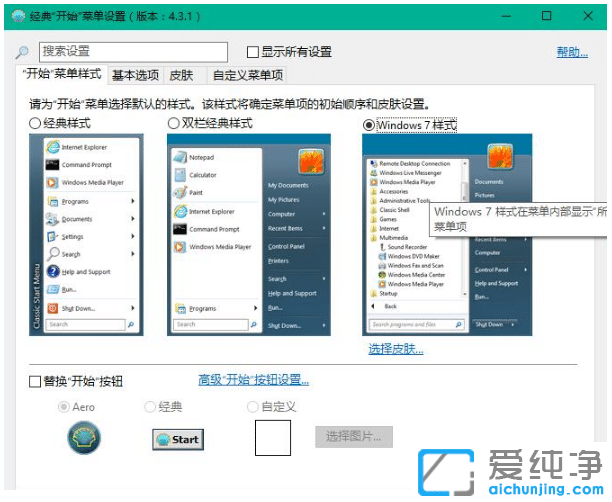Click the 选择图片... button
The width and height of the screenshot is (612, 502).
point(354,437)
